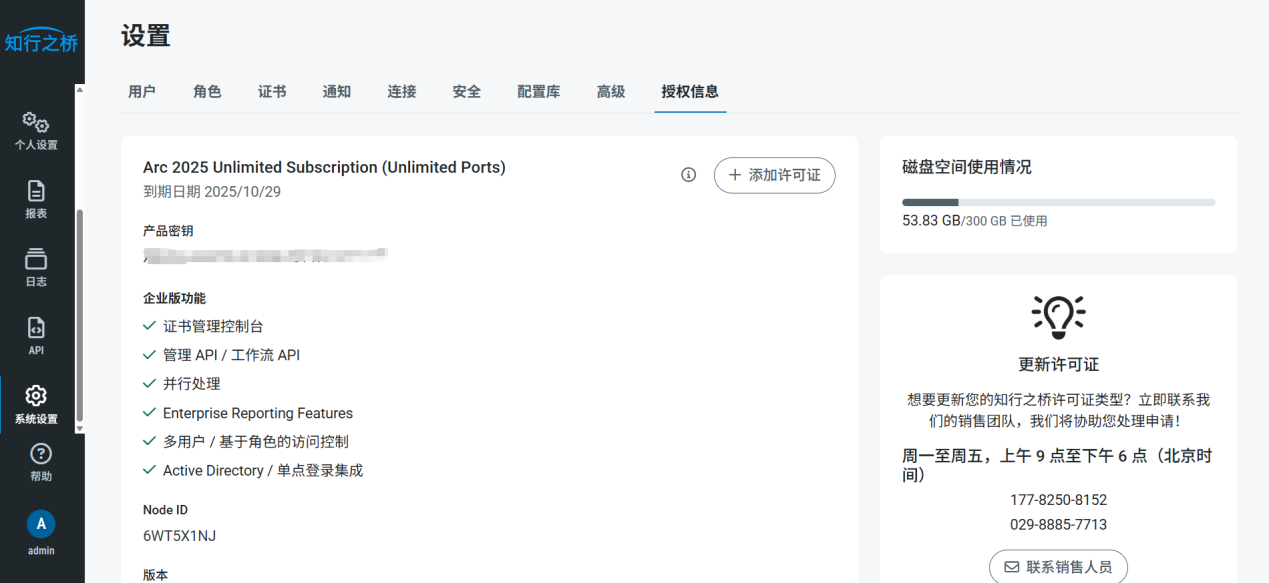Screen dimensions: 1269x583
Task: Click the disk space usage bar
Action: [1058, 202]
